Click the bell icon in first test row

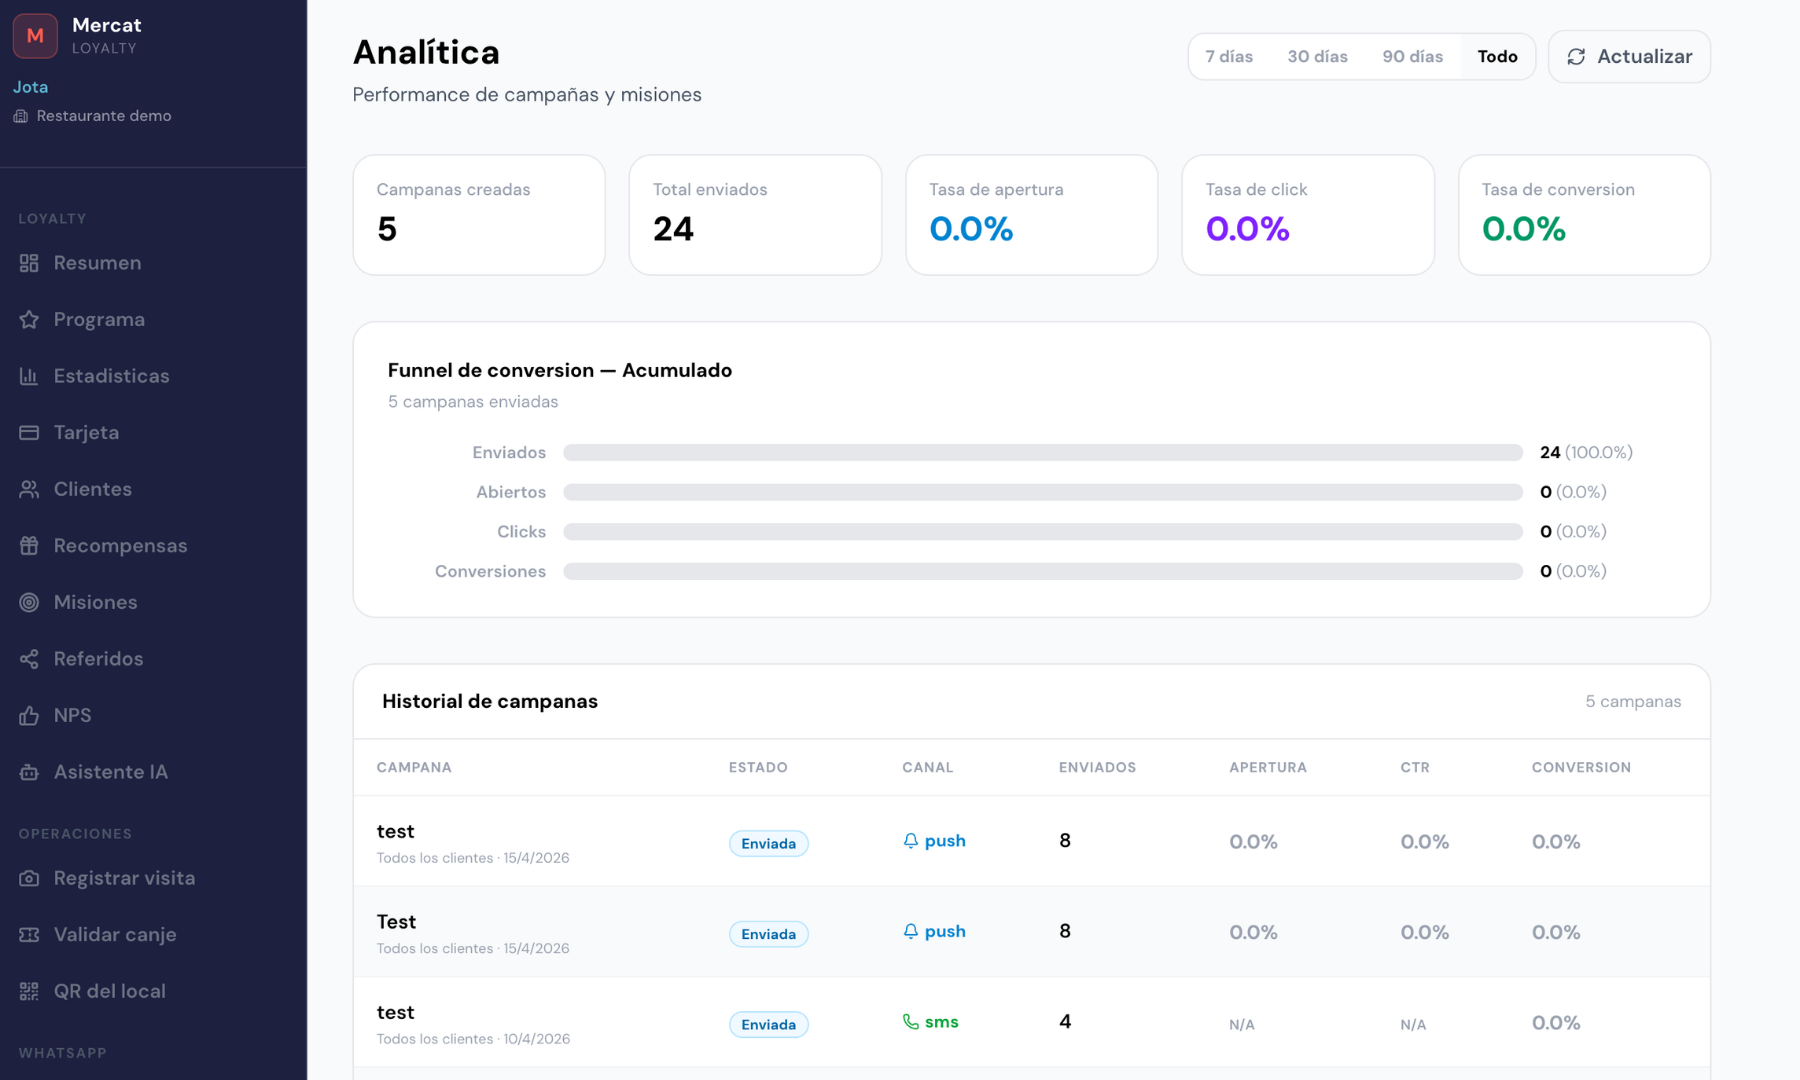click(x=910, y=841)
